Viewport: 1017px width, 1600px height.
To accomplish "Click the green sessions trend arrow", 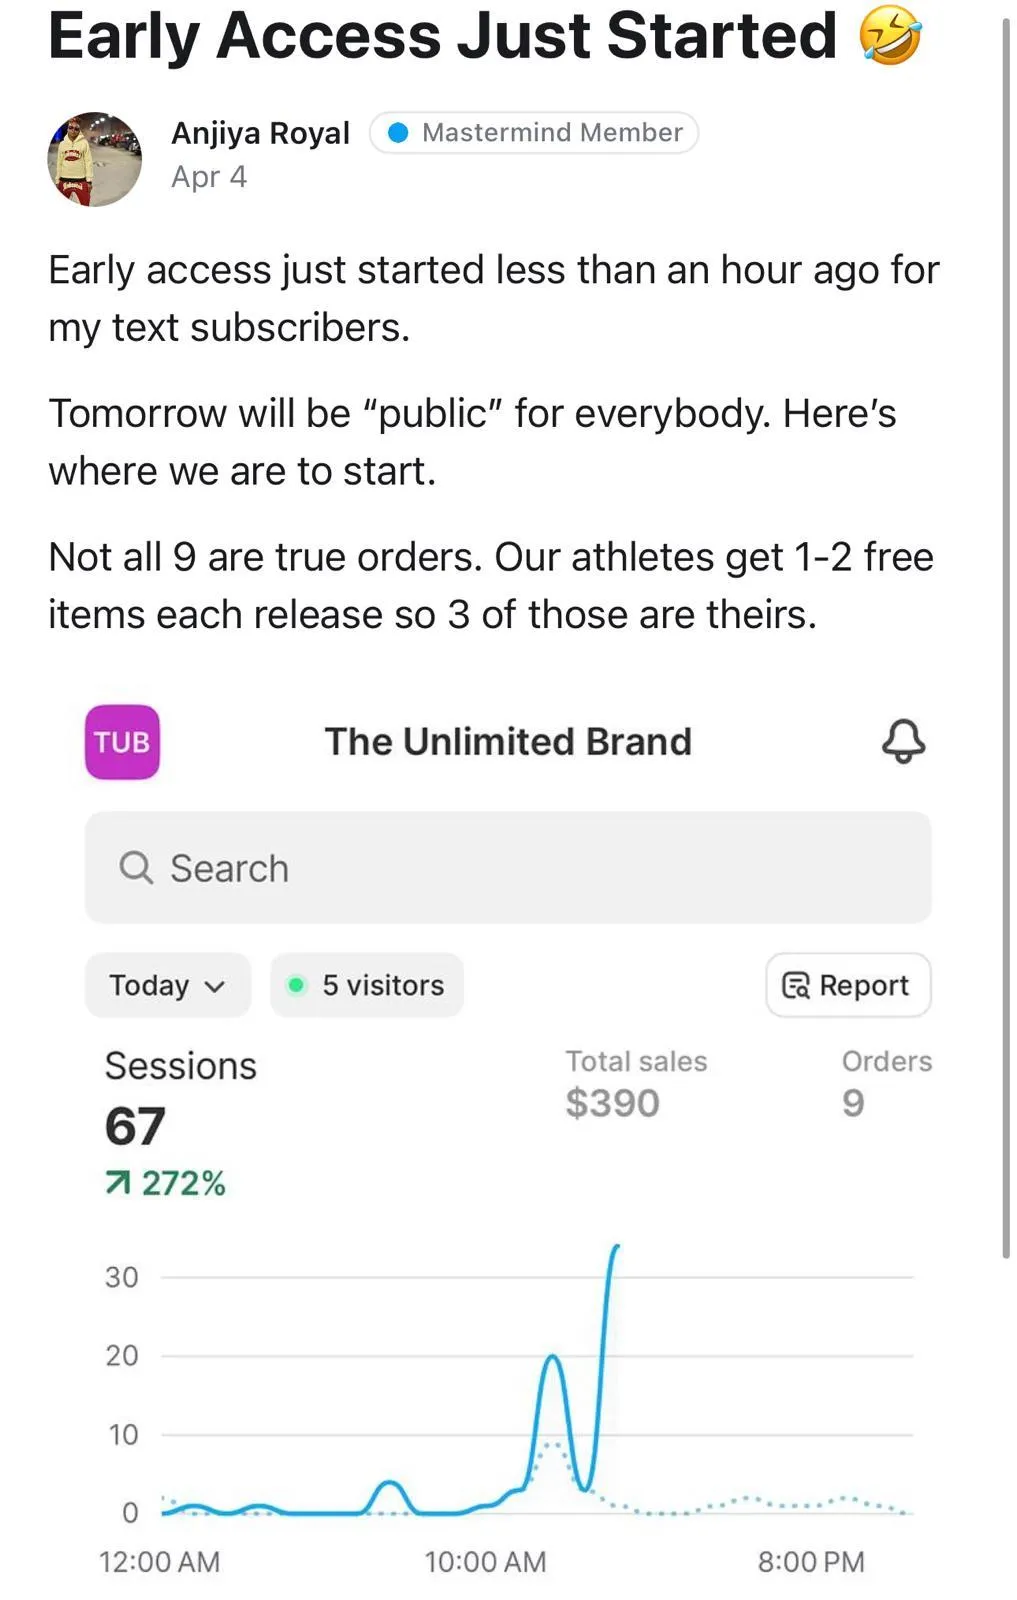I will click(118, 1184).
